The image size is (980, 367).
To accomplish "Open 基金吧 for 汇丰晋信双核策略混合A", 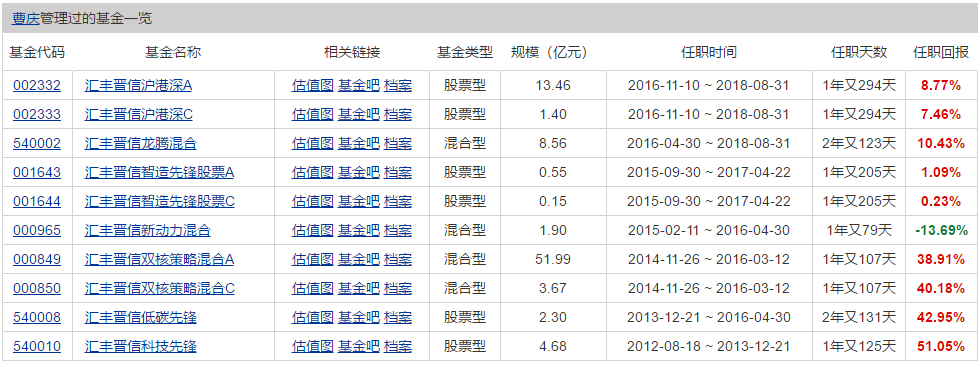I will (x=359, y=259).
